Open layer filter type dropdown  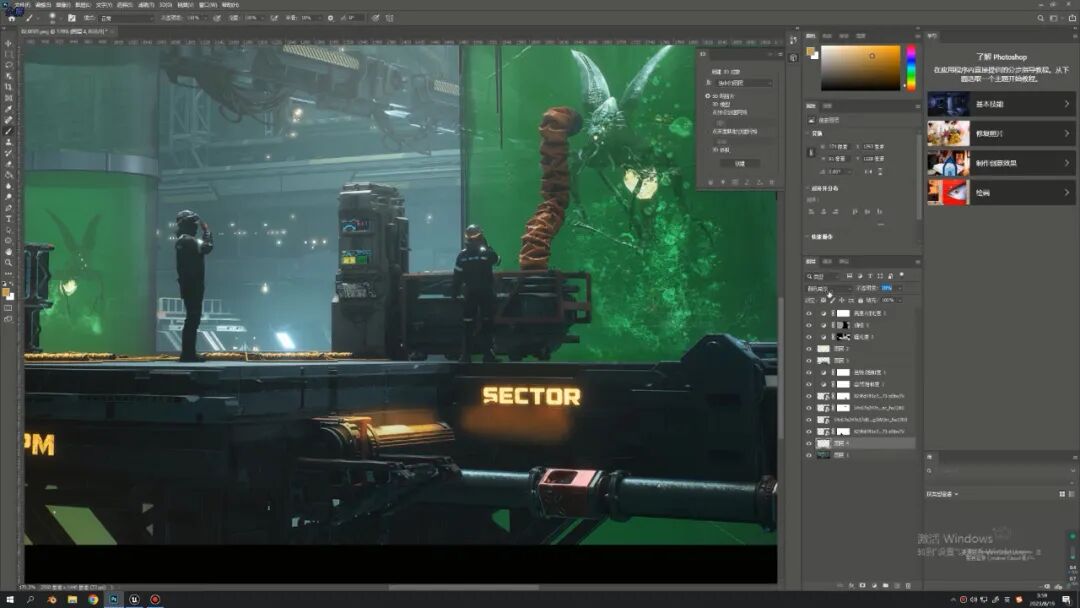coord(824,276)
